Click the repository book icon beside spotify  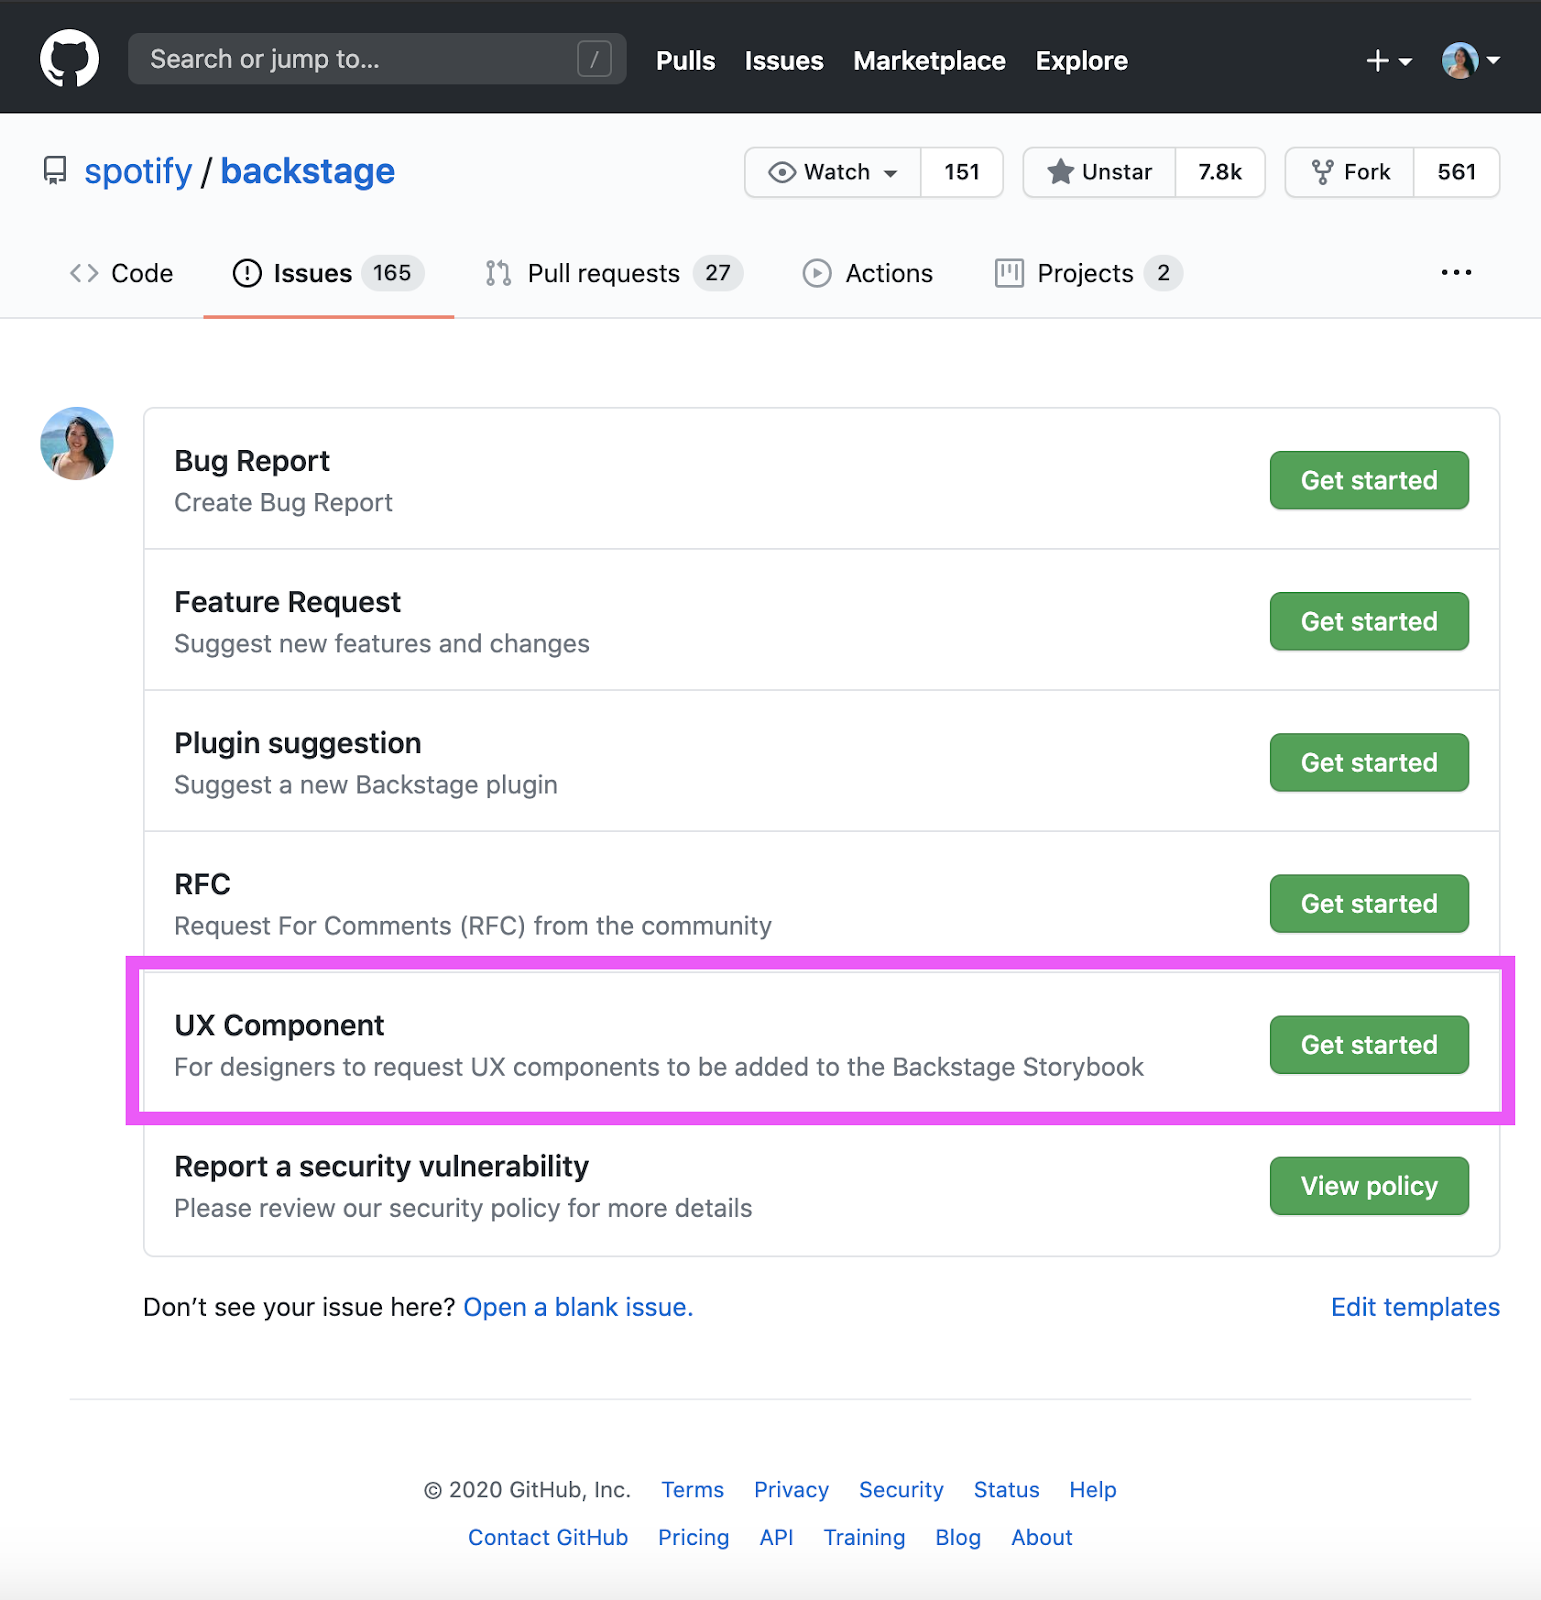click(55, 171)
